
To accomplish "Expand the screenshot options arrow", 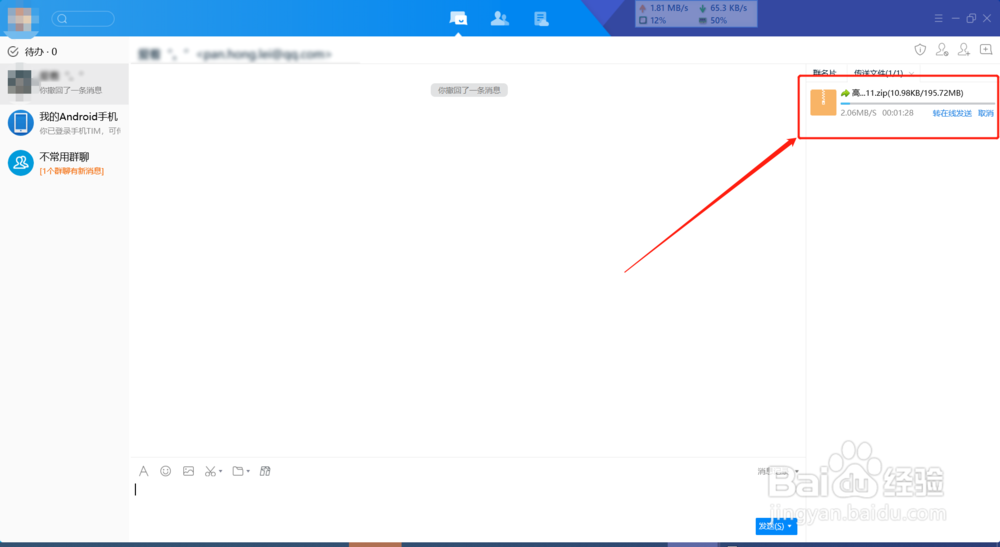I will (221, 471).
